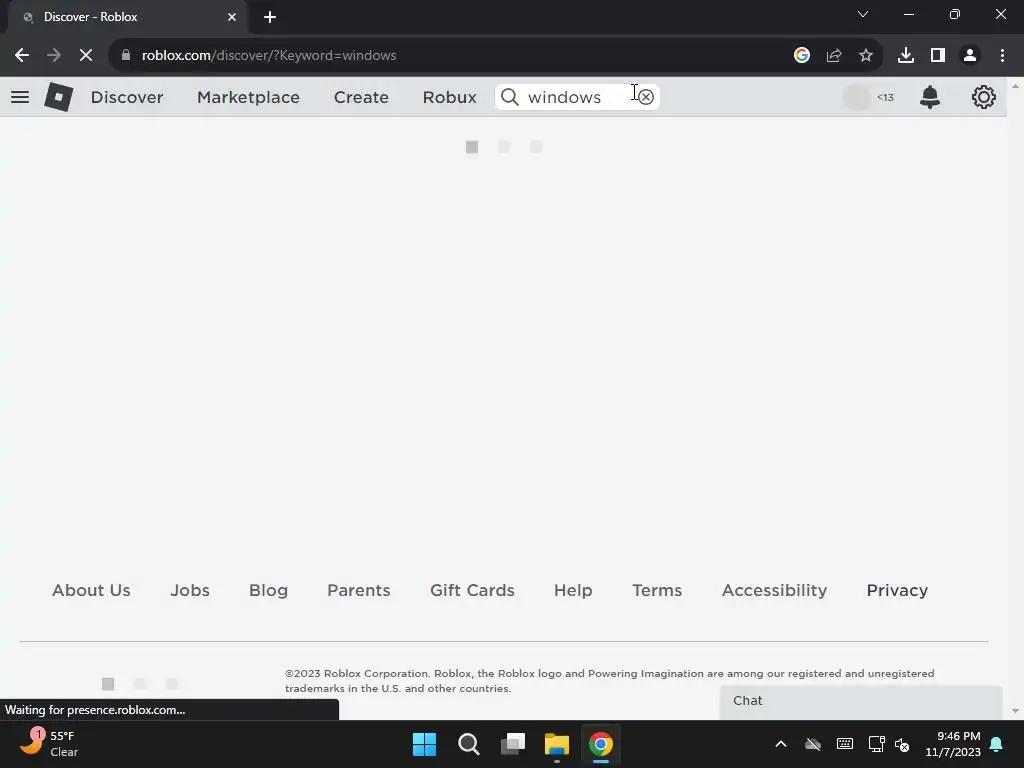The image size is (1024, 768).
Task: Open the Roblox settings gear
Action: pos(984,97)
